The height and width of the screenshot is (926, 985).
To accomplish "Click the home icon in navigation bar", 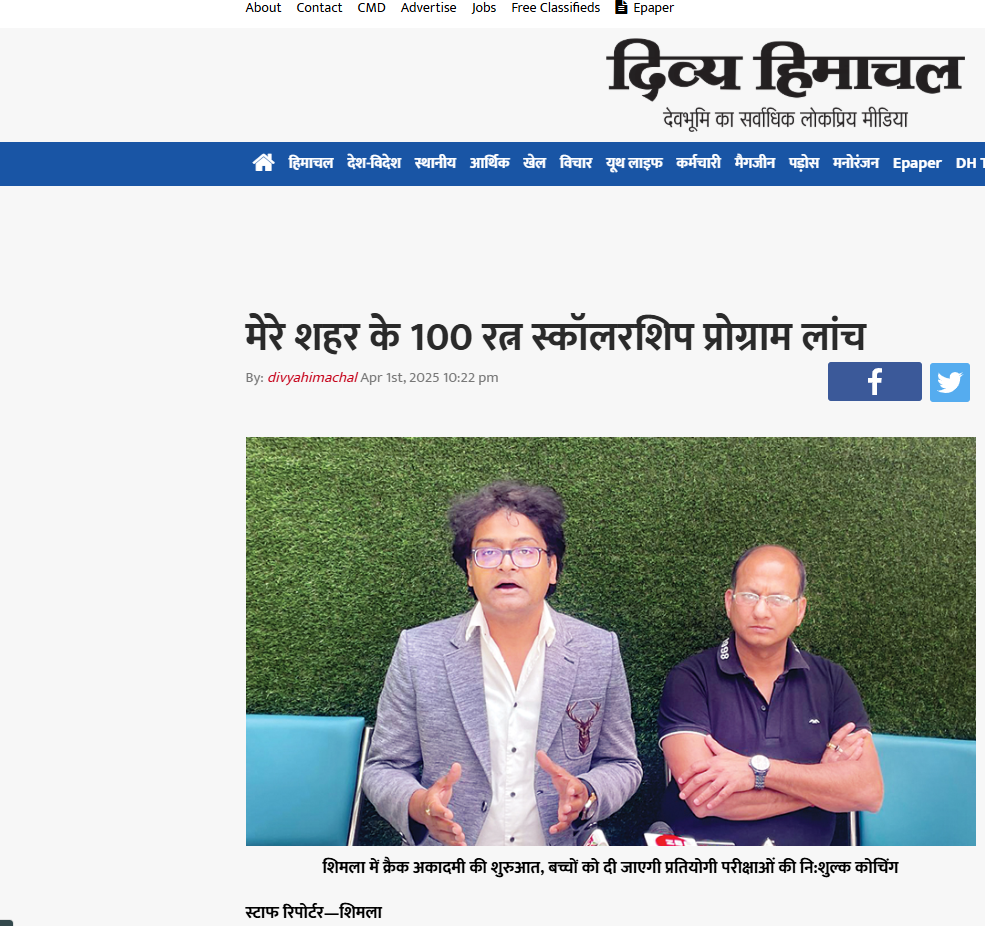I will pyautogui.click(x=263, y=163).
